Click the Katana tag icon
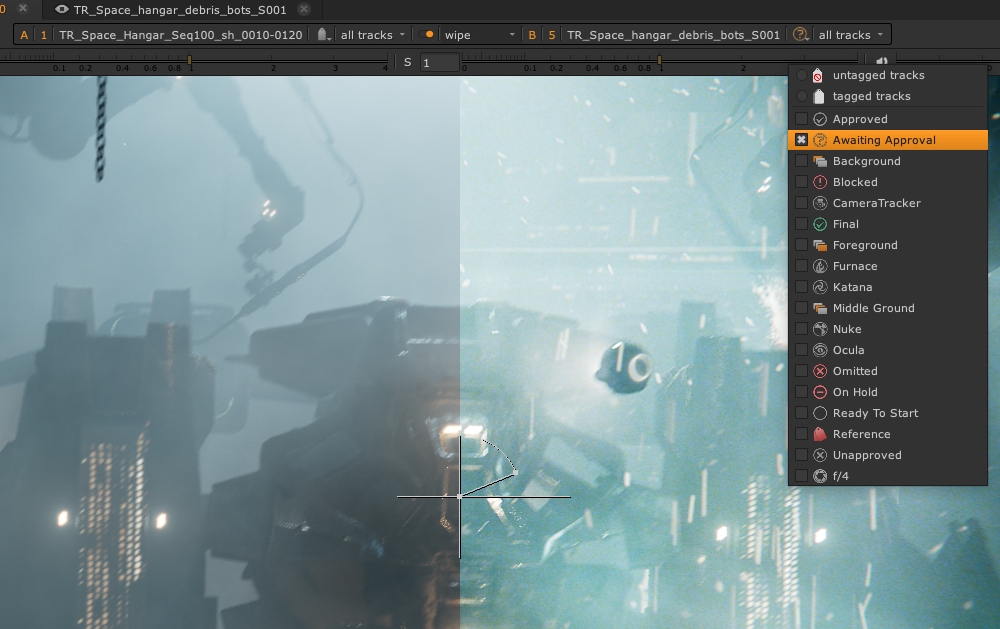1000x629 pixels. point(820,287)
